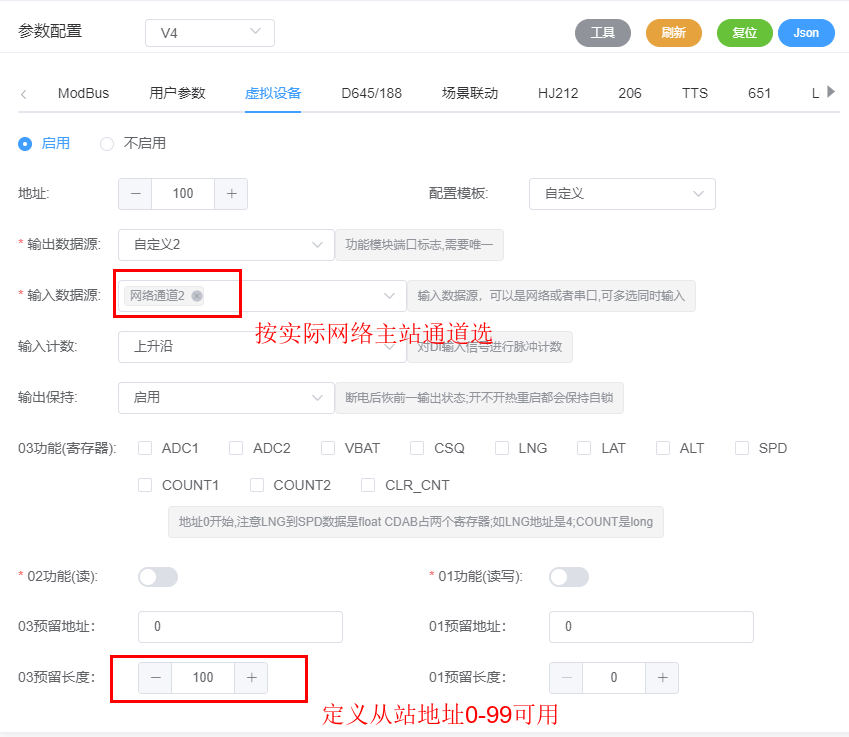849x737 pixels.
Task: Click the 地址 number field showing 100
Action: (183, 194)
